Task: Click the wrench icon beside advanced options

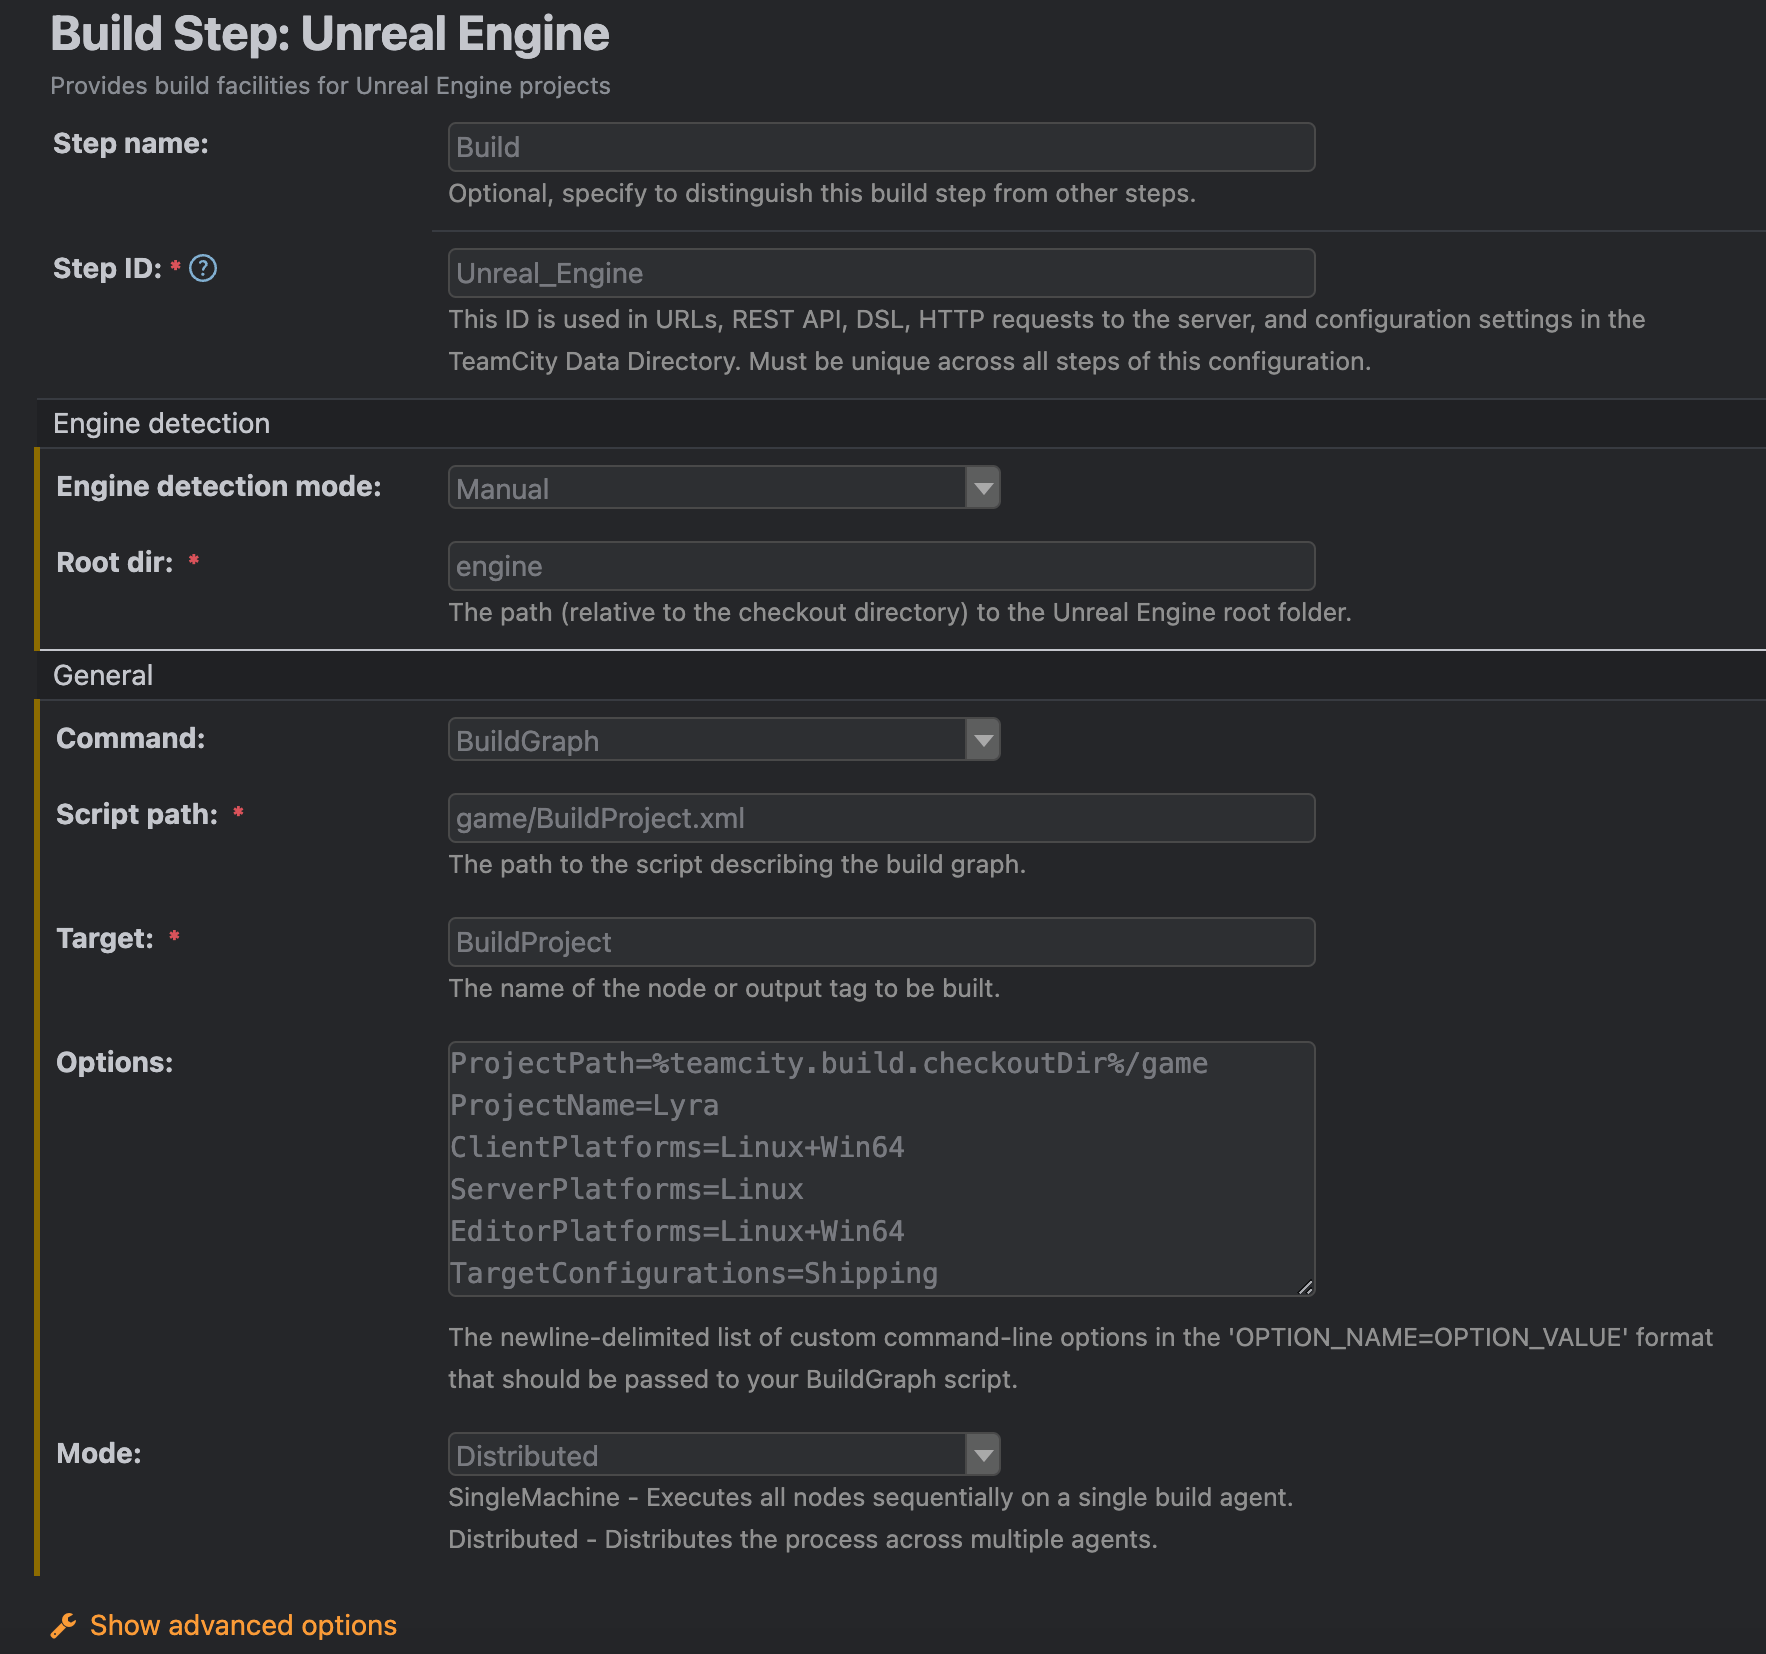Action: click(63, 1626)
